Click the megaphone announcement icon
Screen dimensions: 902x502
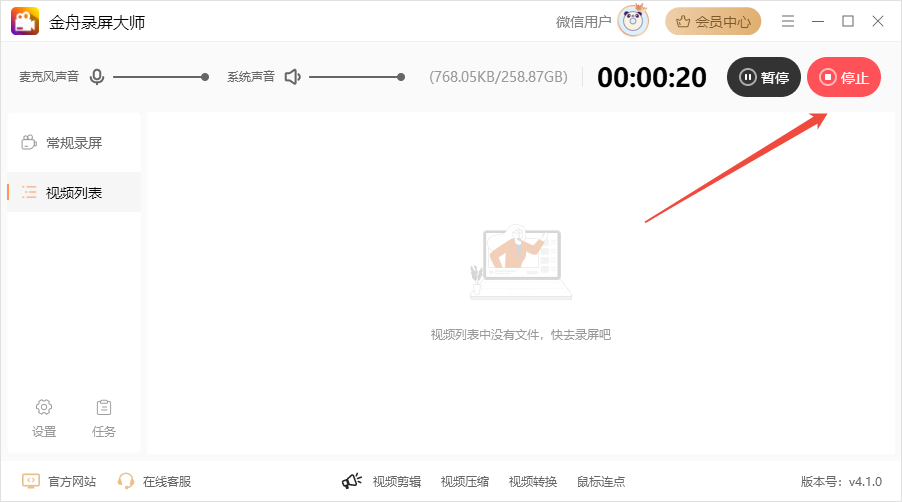[351, 481]
